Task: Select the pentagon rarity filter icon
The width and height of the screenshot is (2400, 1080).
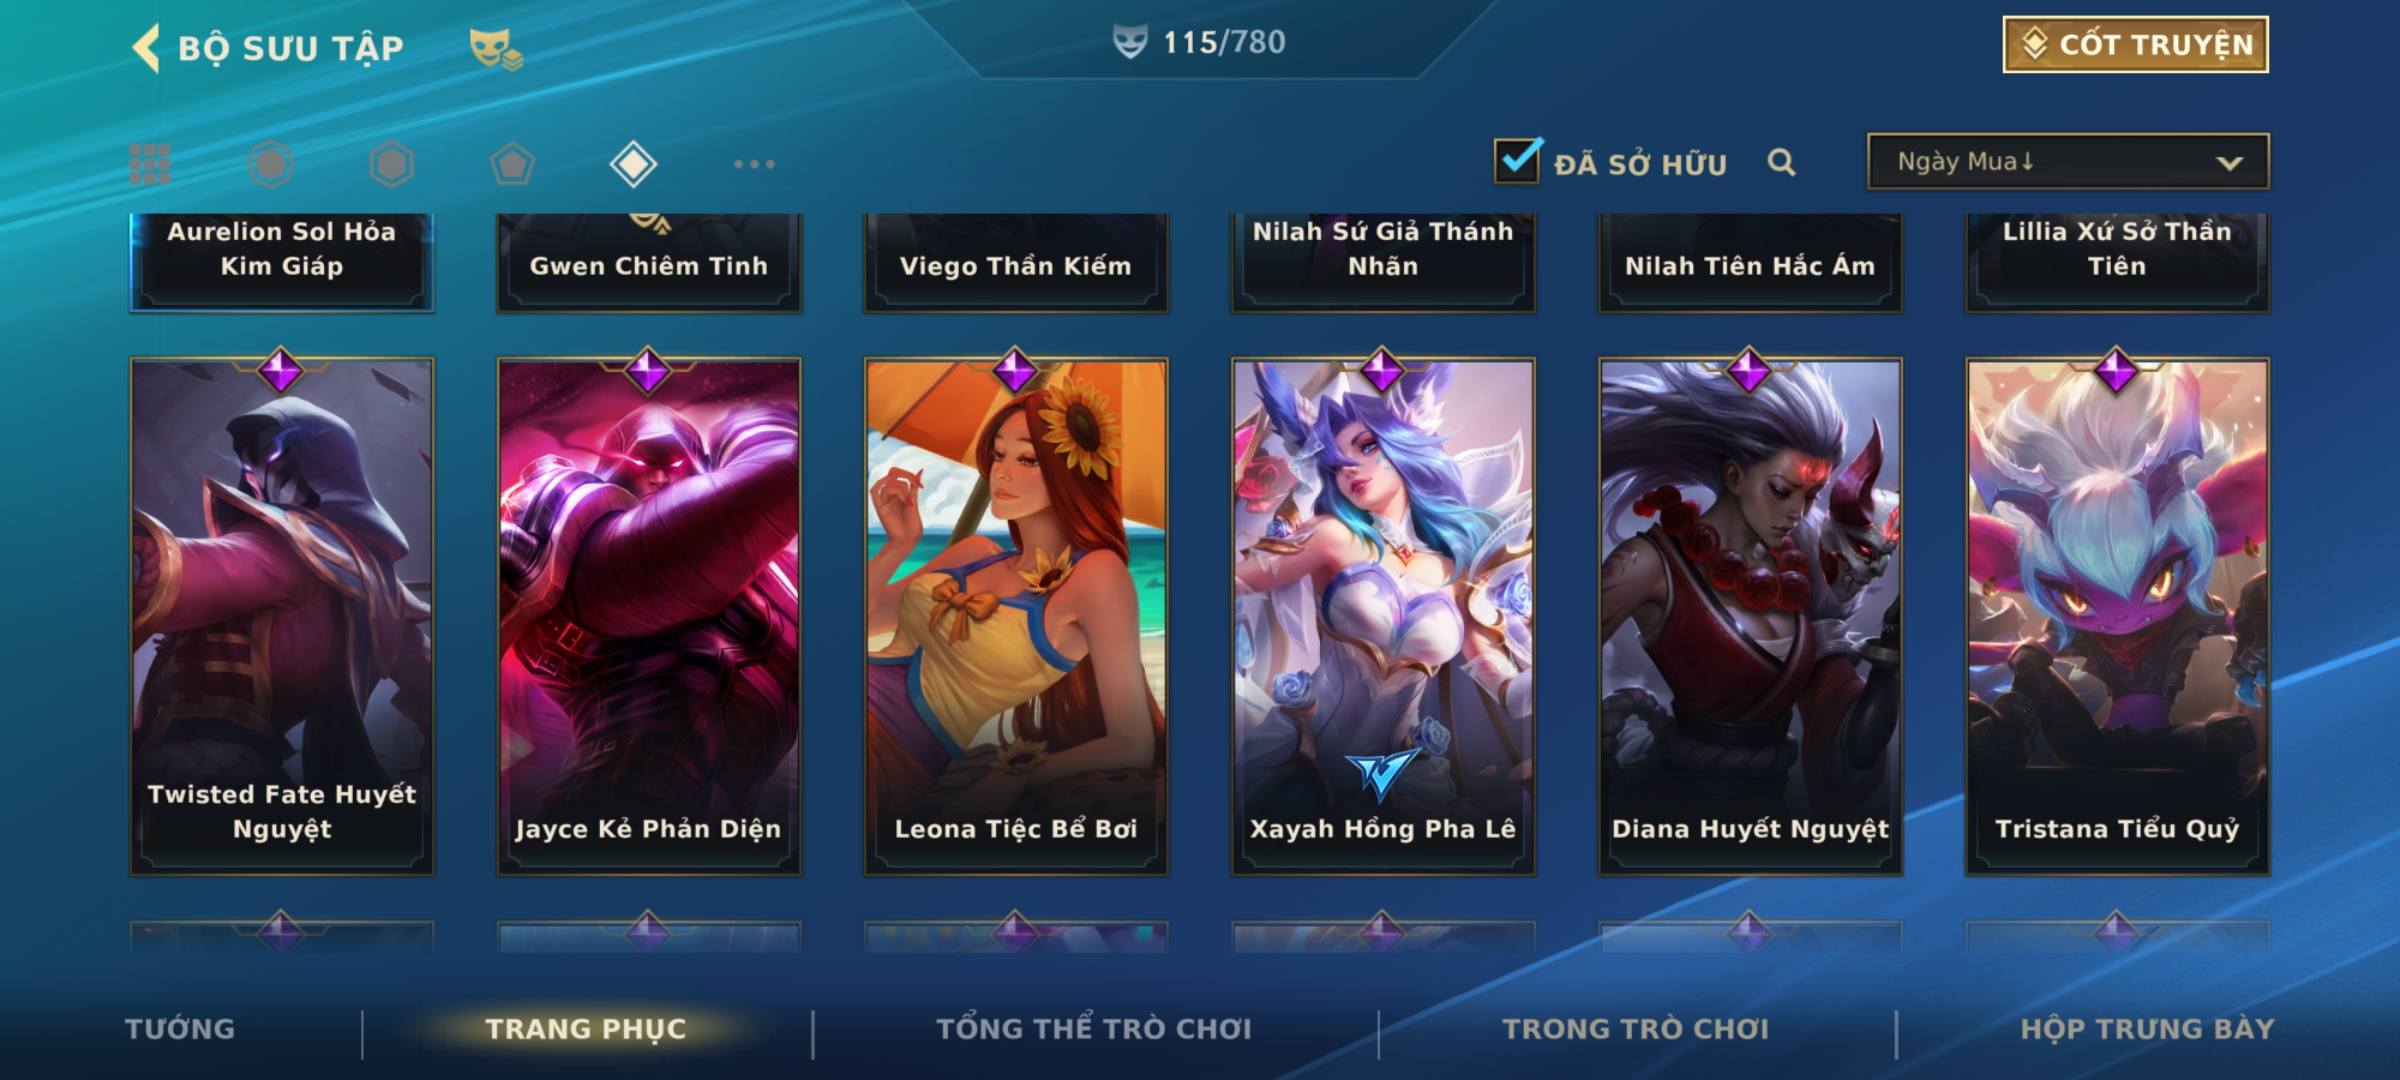Action: click(512, 164)
